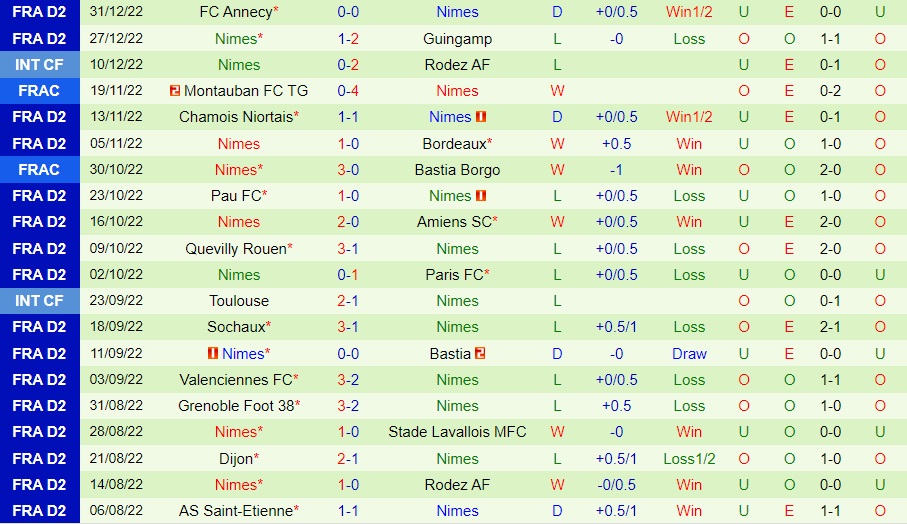Click the 0-4 match score

(348, 91)
